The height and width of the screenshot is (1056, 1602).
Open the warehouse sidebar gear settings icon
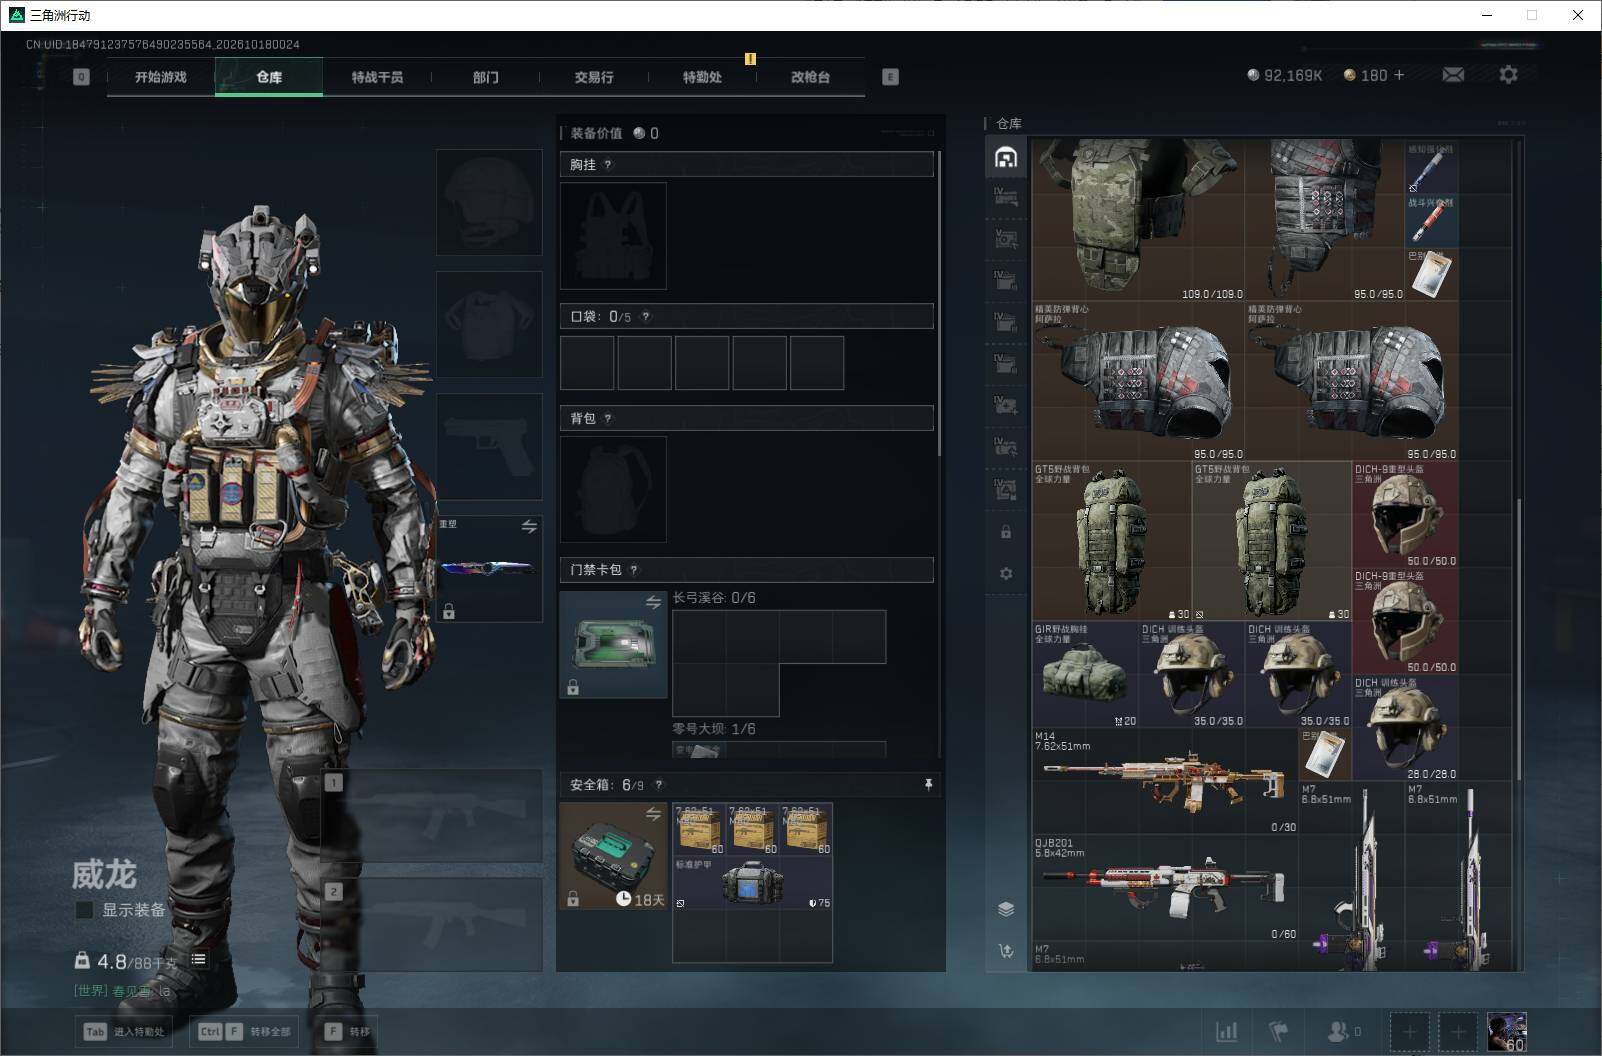(1006, 573)
